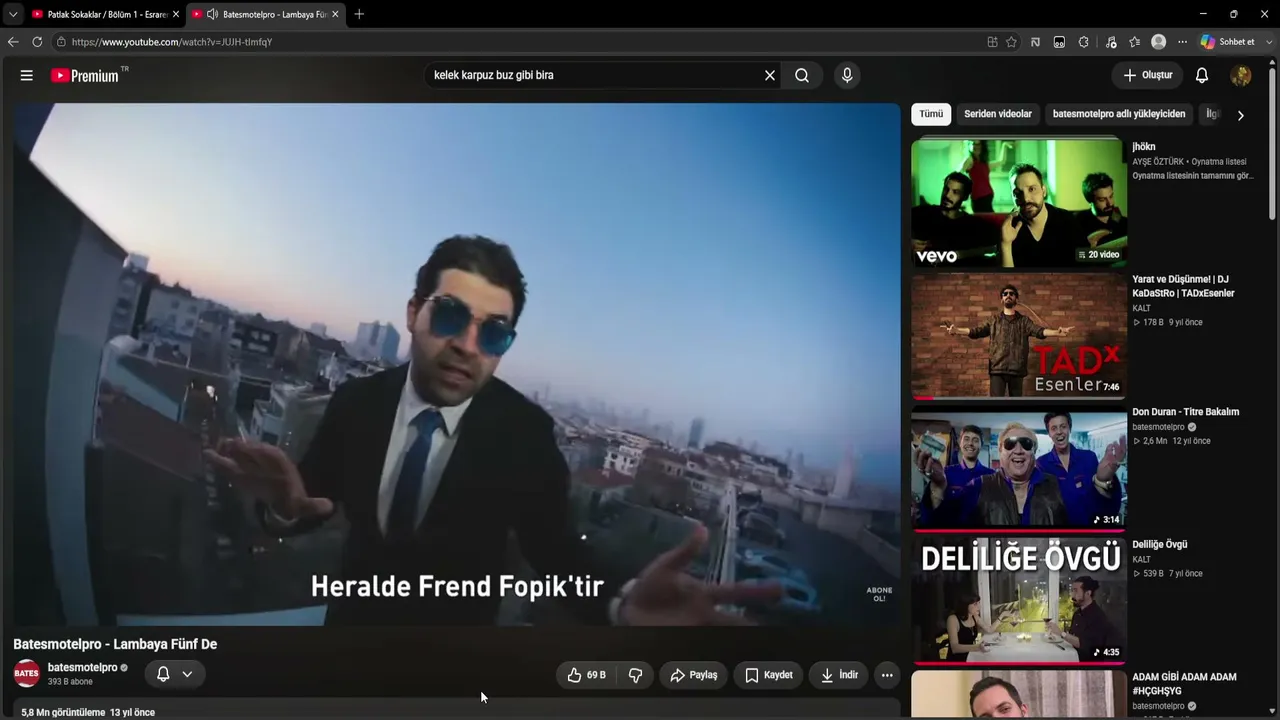Viewport: 1280px width, 720px height.
Task: Dislike the video with thumbs down
Action: pos(635,675)
